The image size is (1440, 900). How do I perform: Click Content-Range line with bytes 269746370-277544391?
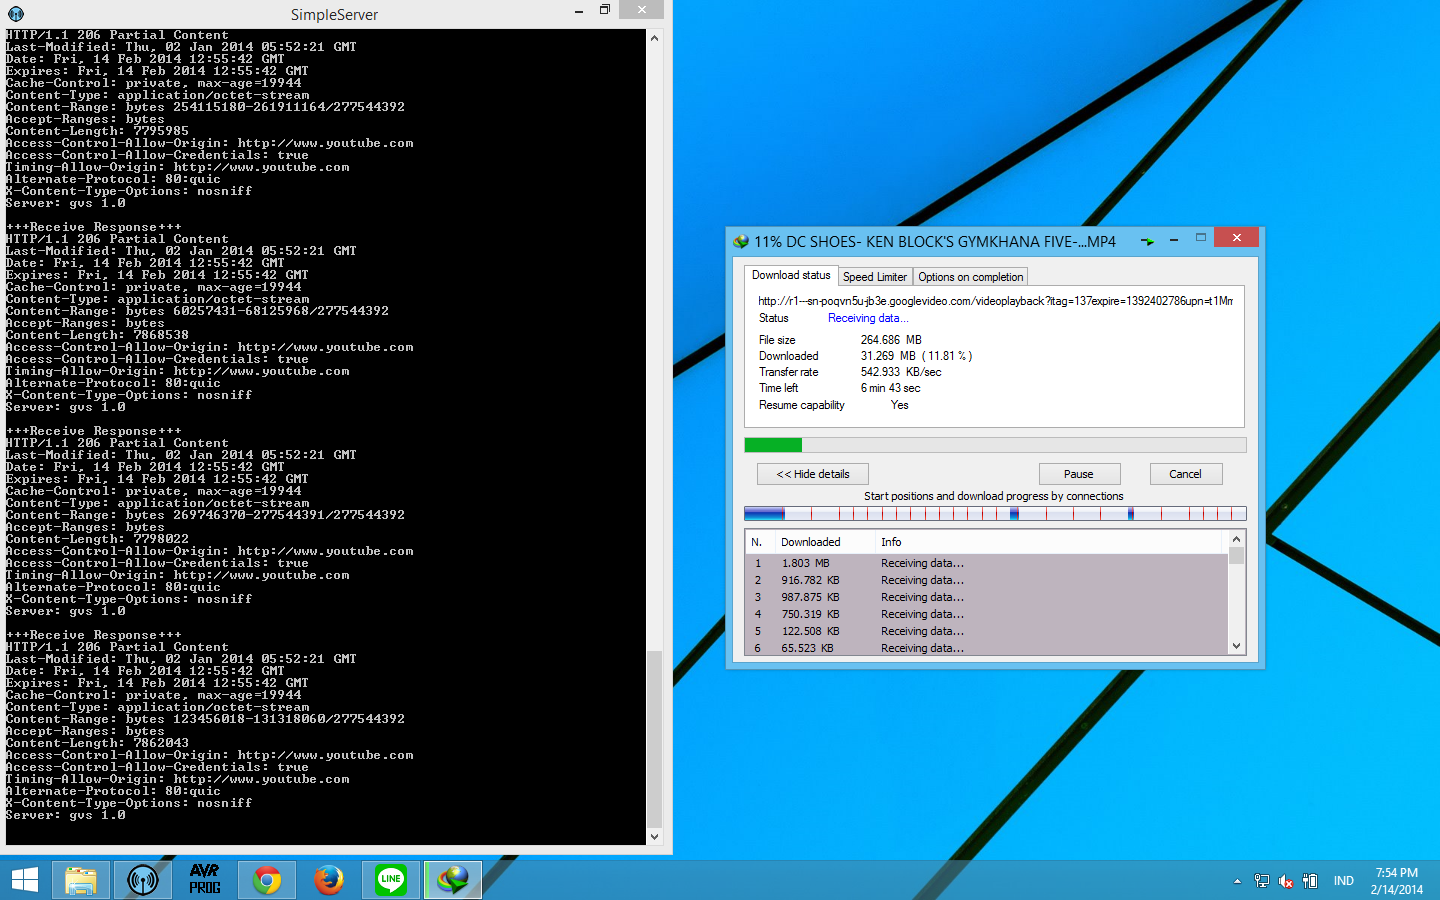[x=205, y=515]
